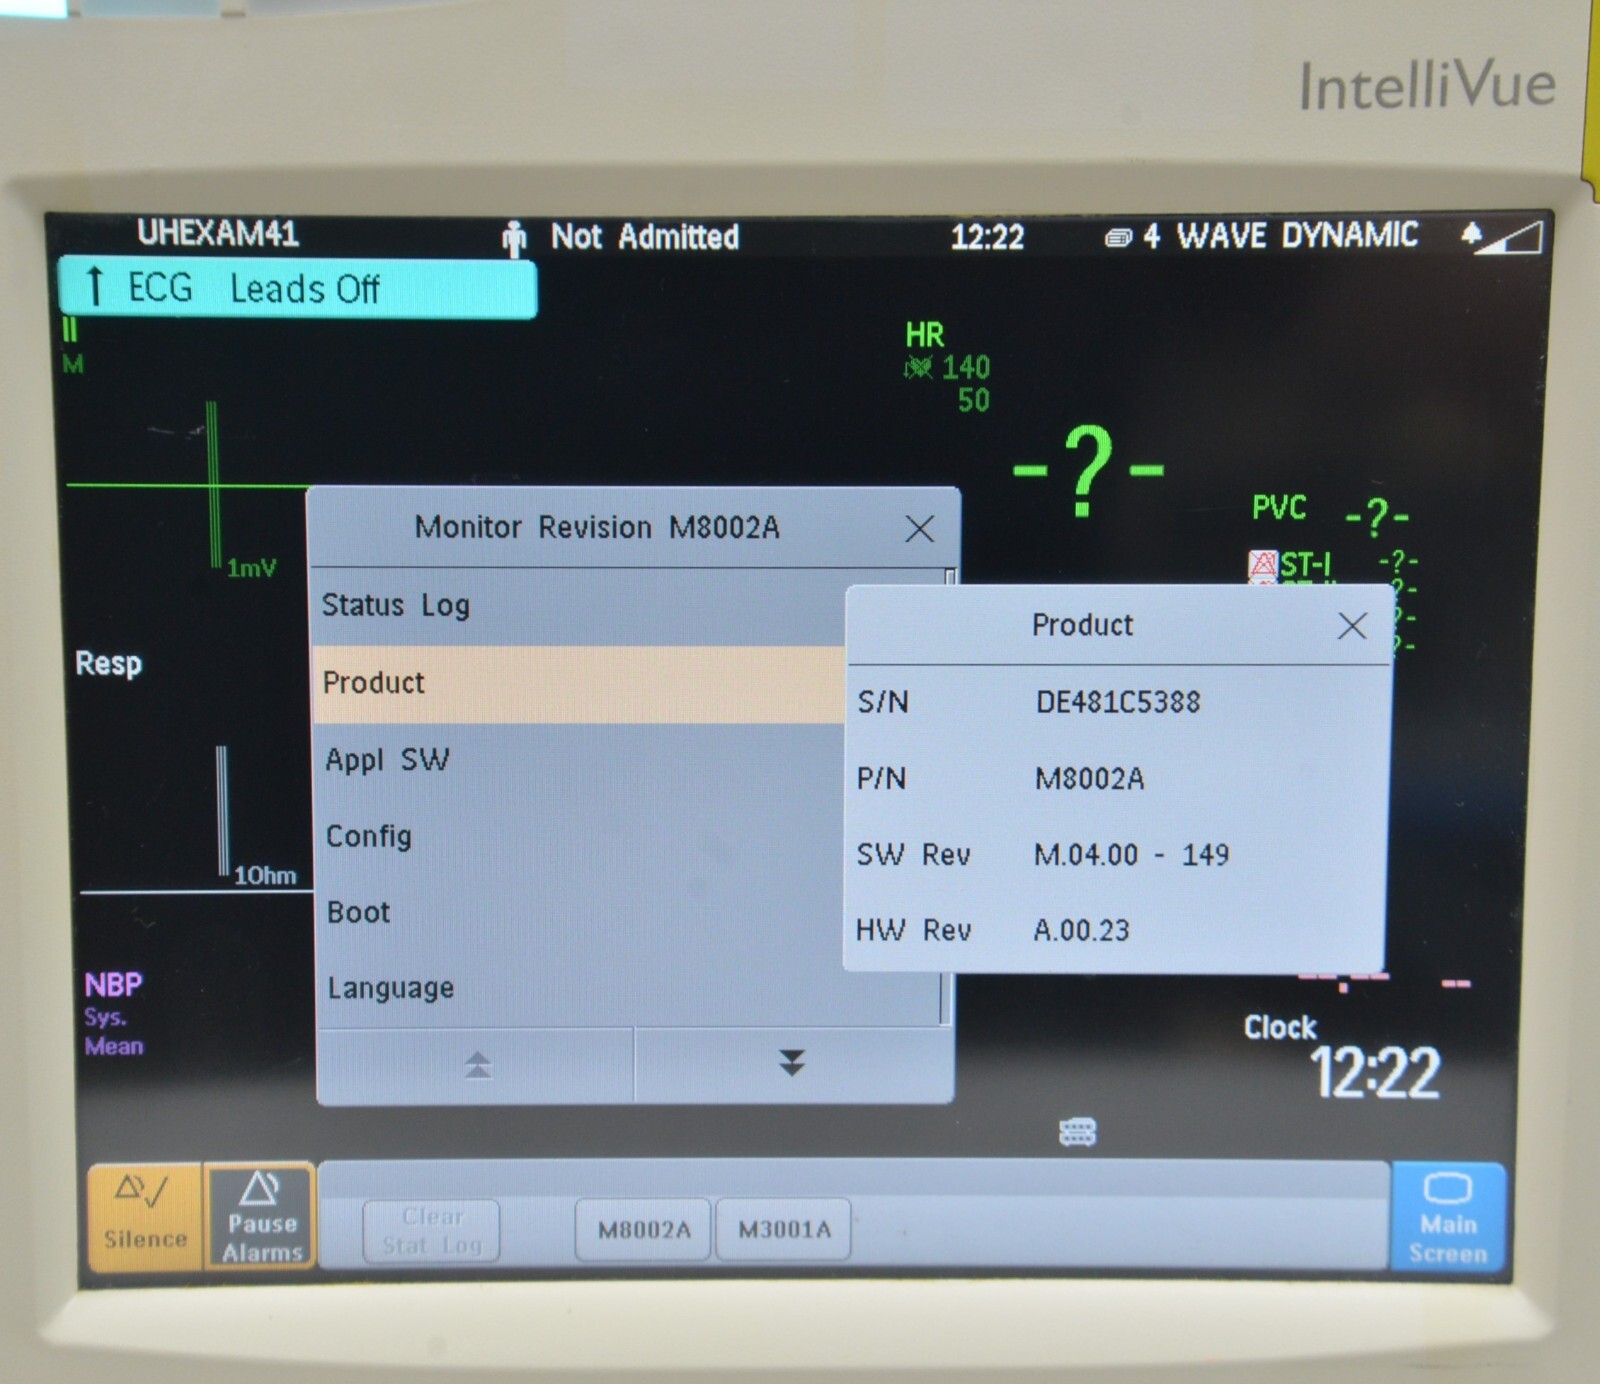Select the Config menu entry
This screenshot has height=1384, width=1600.
pos(578,836)
